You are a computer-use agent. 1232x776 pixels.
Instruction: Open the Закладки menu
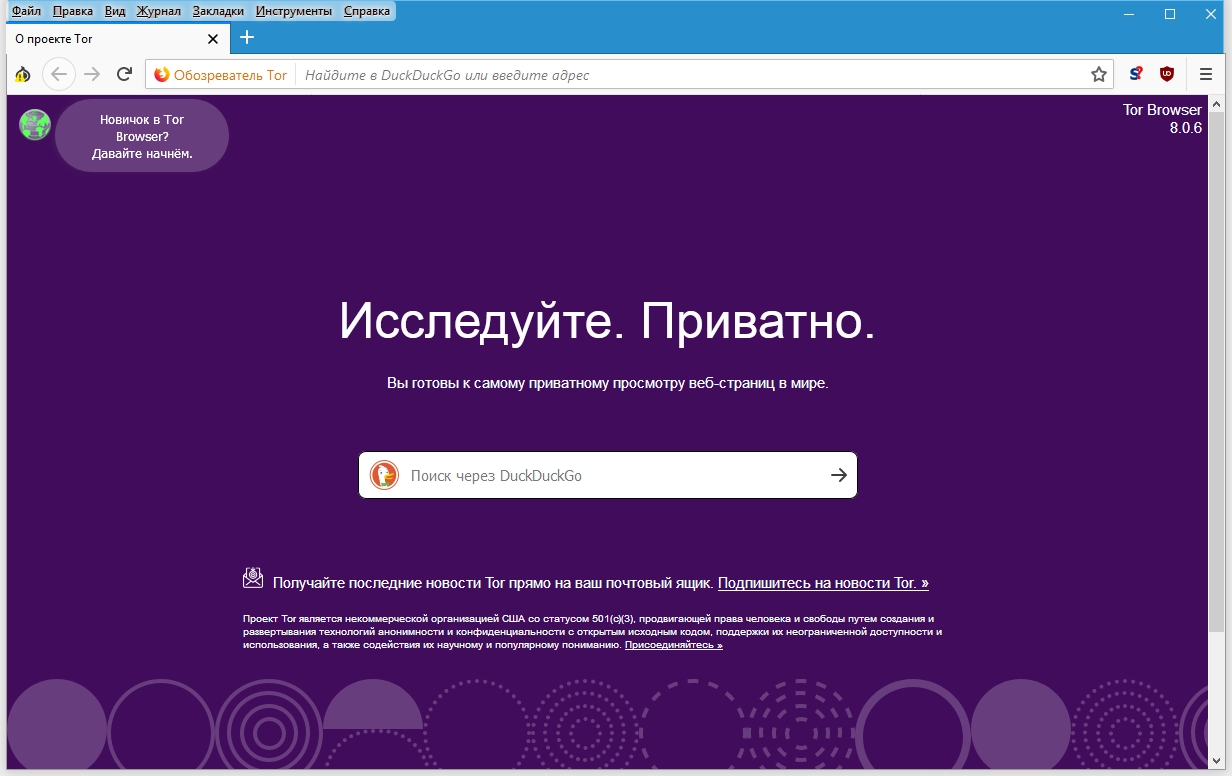[218, 11]
